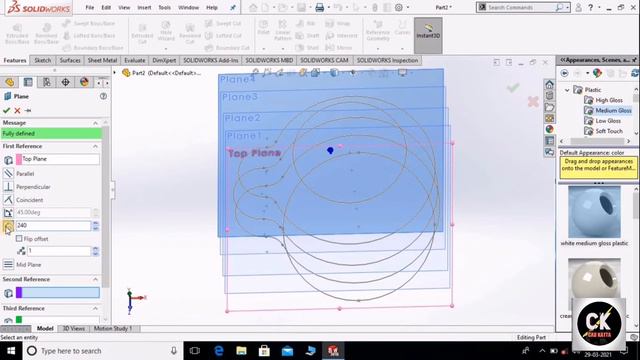Open the File Explorer folder task pane tab
The height and width of the screenshot is (360, 640).
tap(549, 107)
